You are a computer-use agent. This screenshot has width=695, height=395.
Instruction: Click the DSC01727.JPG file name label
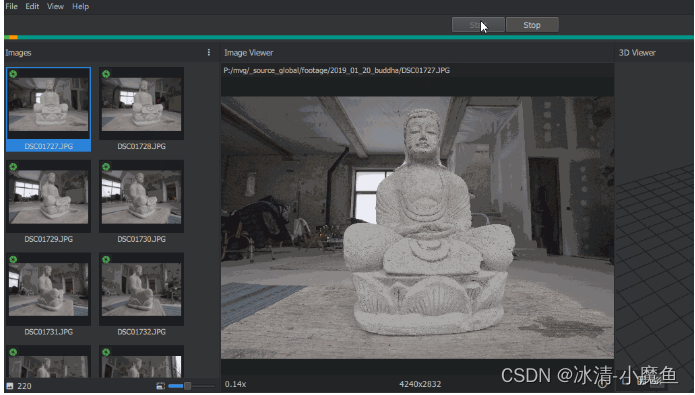[48, 146]
